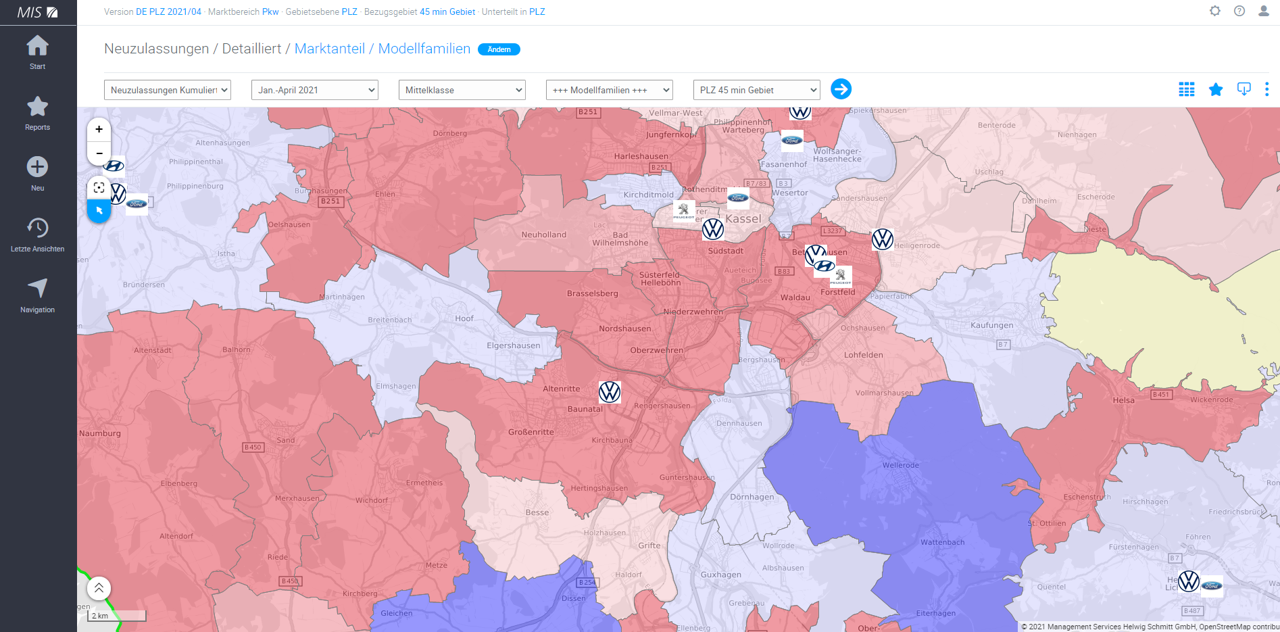Open the three-dot more options menu
The image size is (1280, 632).
(x=1266, y=89)
